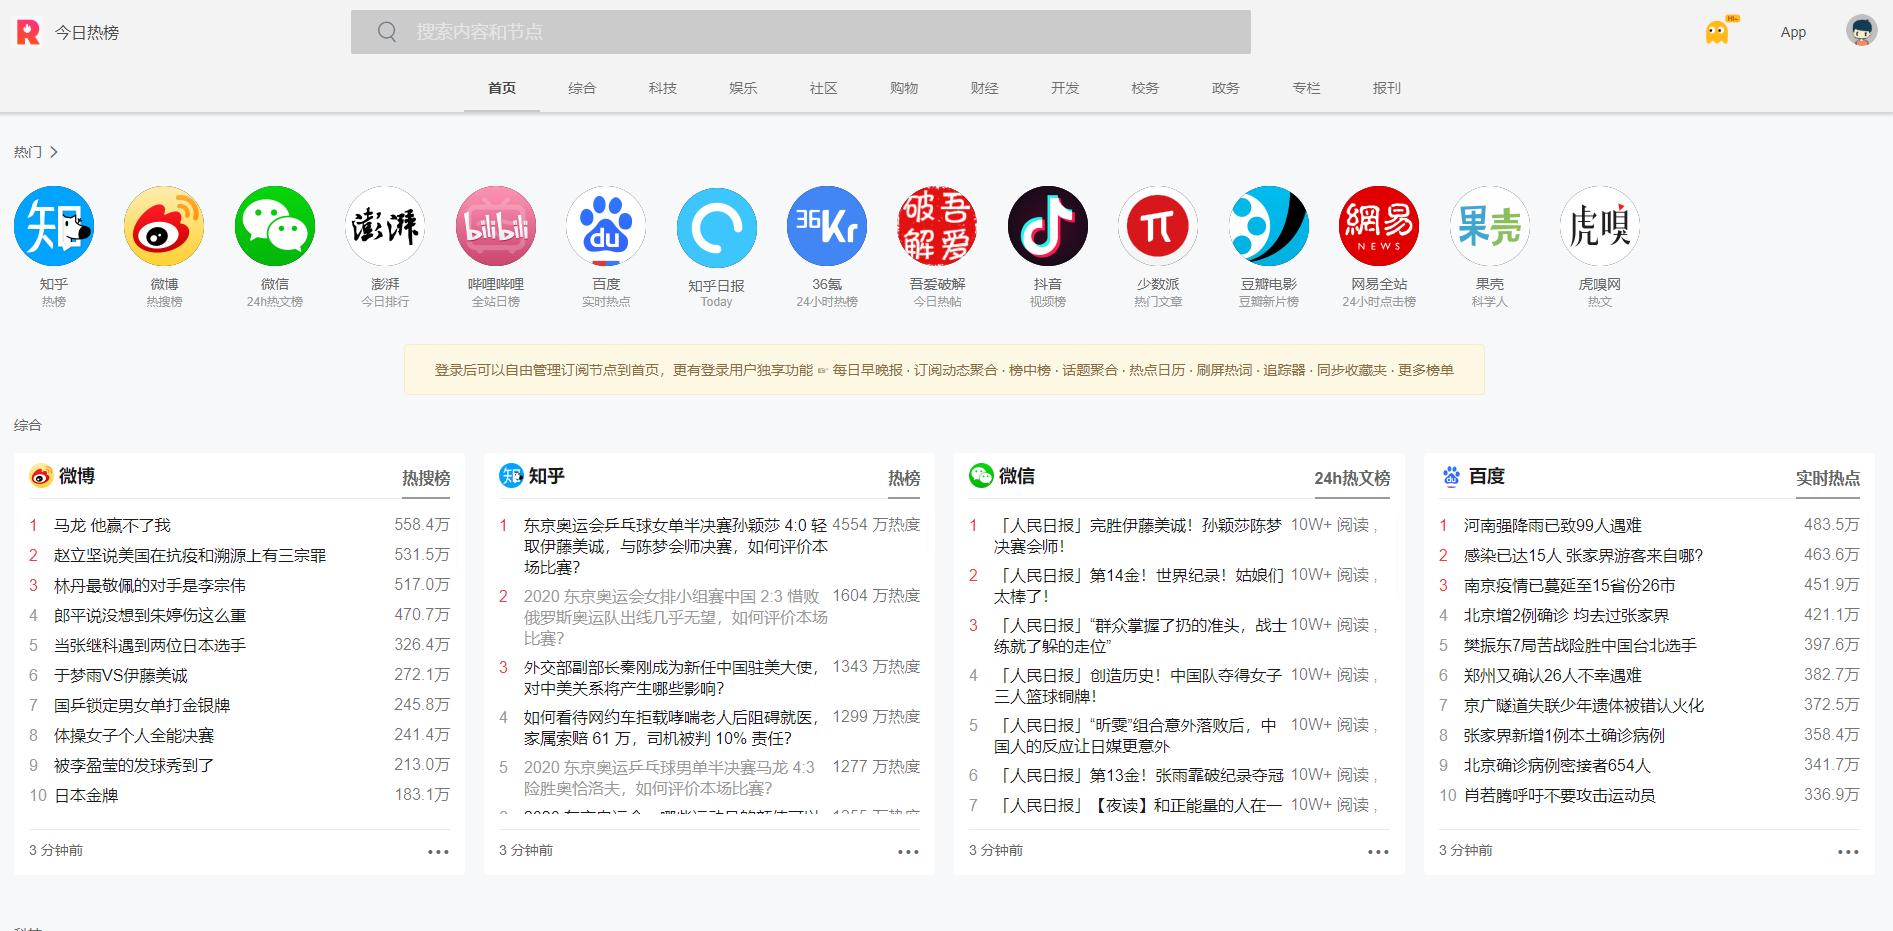1893x931 pixels.
Task: Switch to the 财经 tab
Action: [x=984, y=88]
